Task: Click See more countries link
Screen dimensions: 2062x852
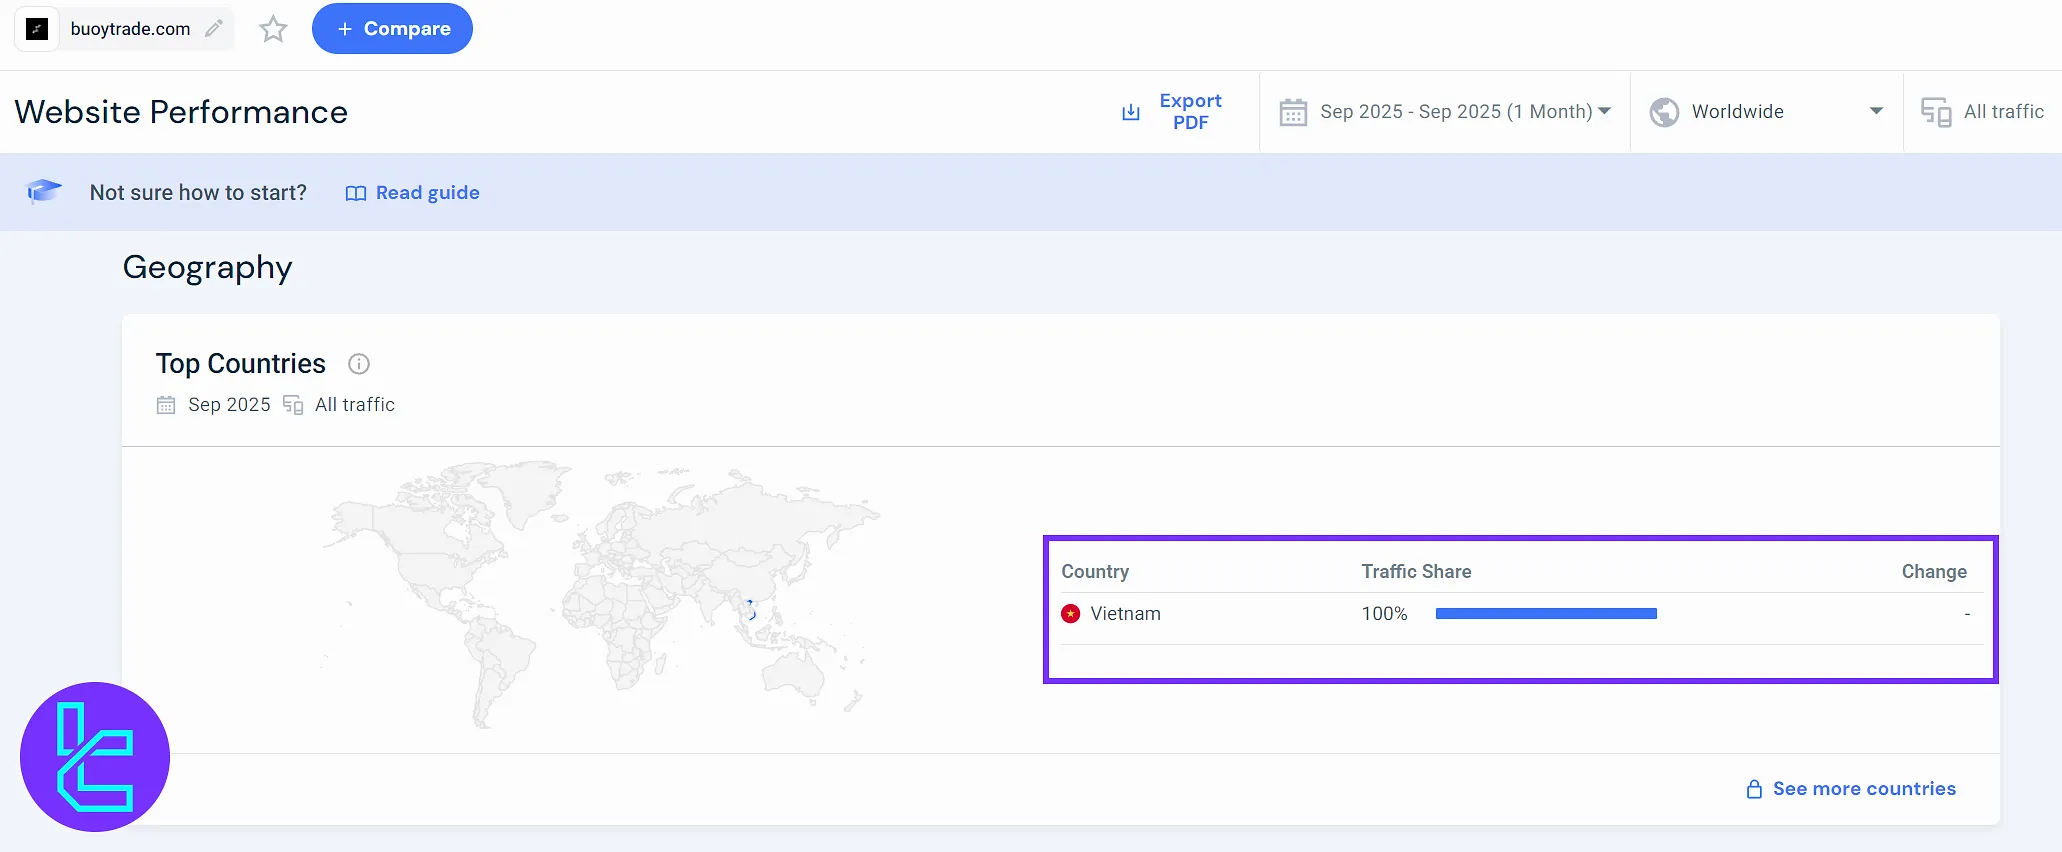Action: 1863,789
